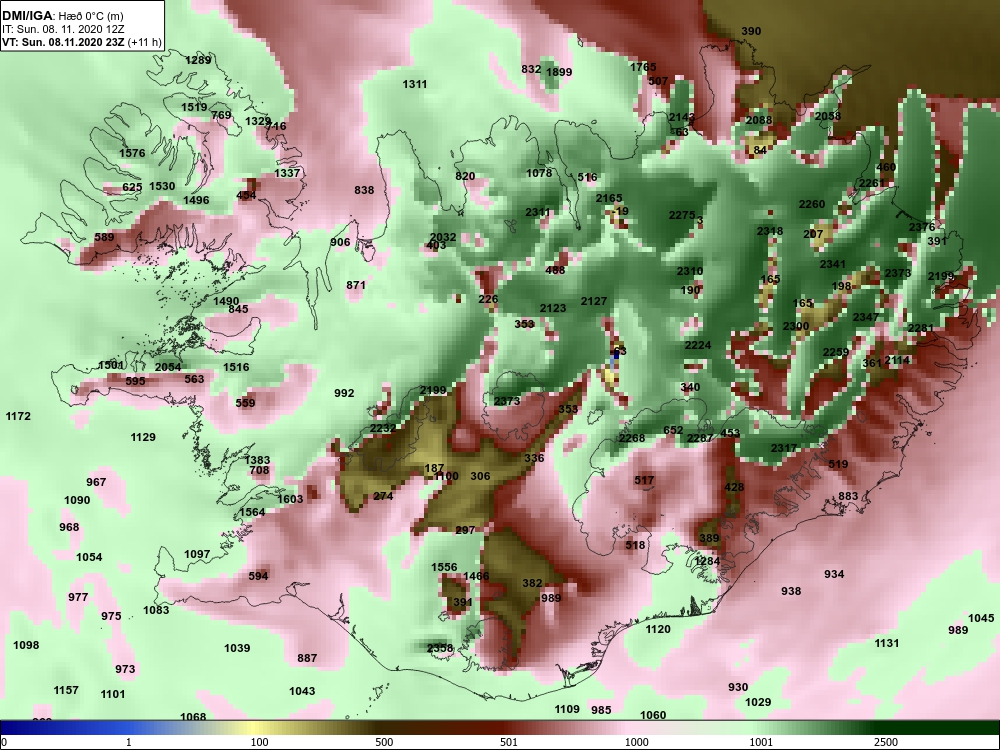The image size is (1000, 750).
Task: Select the map value '2311'
Action: pos(538,212)
